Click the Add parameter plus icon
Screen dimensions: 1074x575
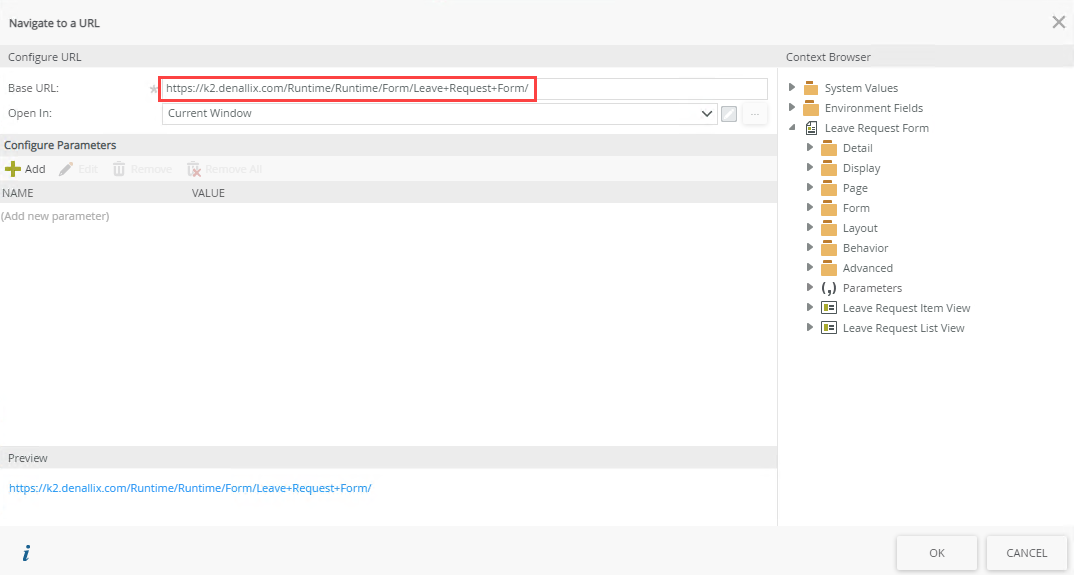13,169
